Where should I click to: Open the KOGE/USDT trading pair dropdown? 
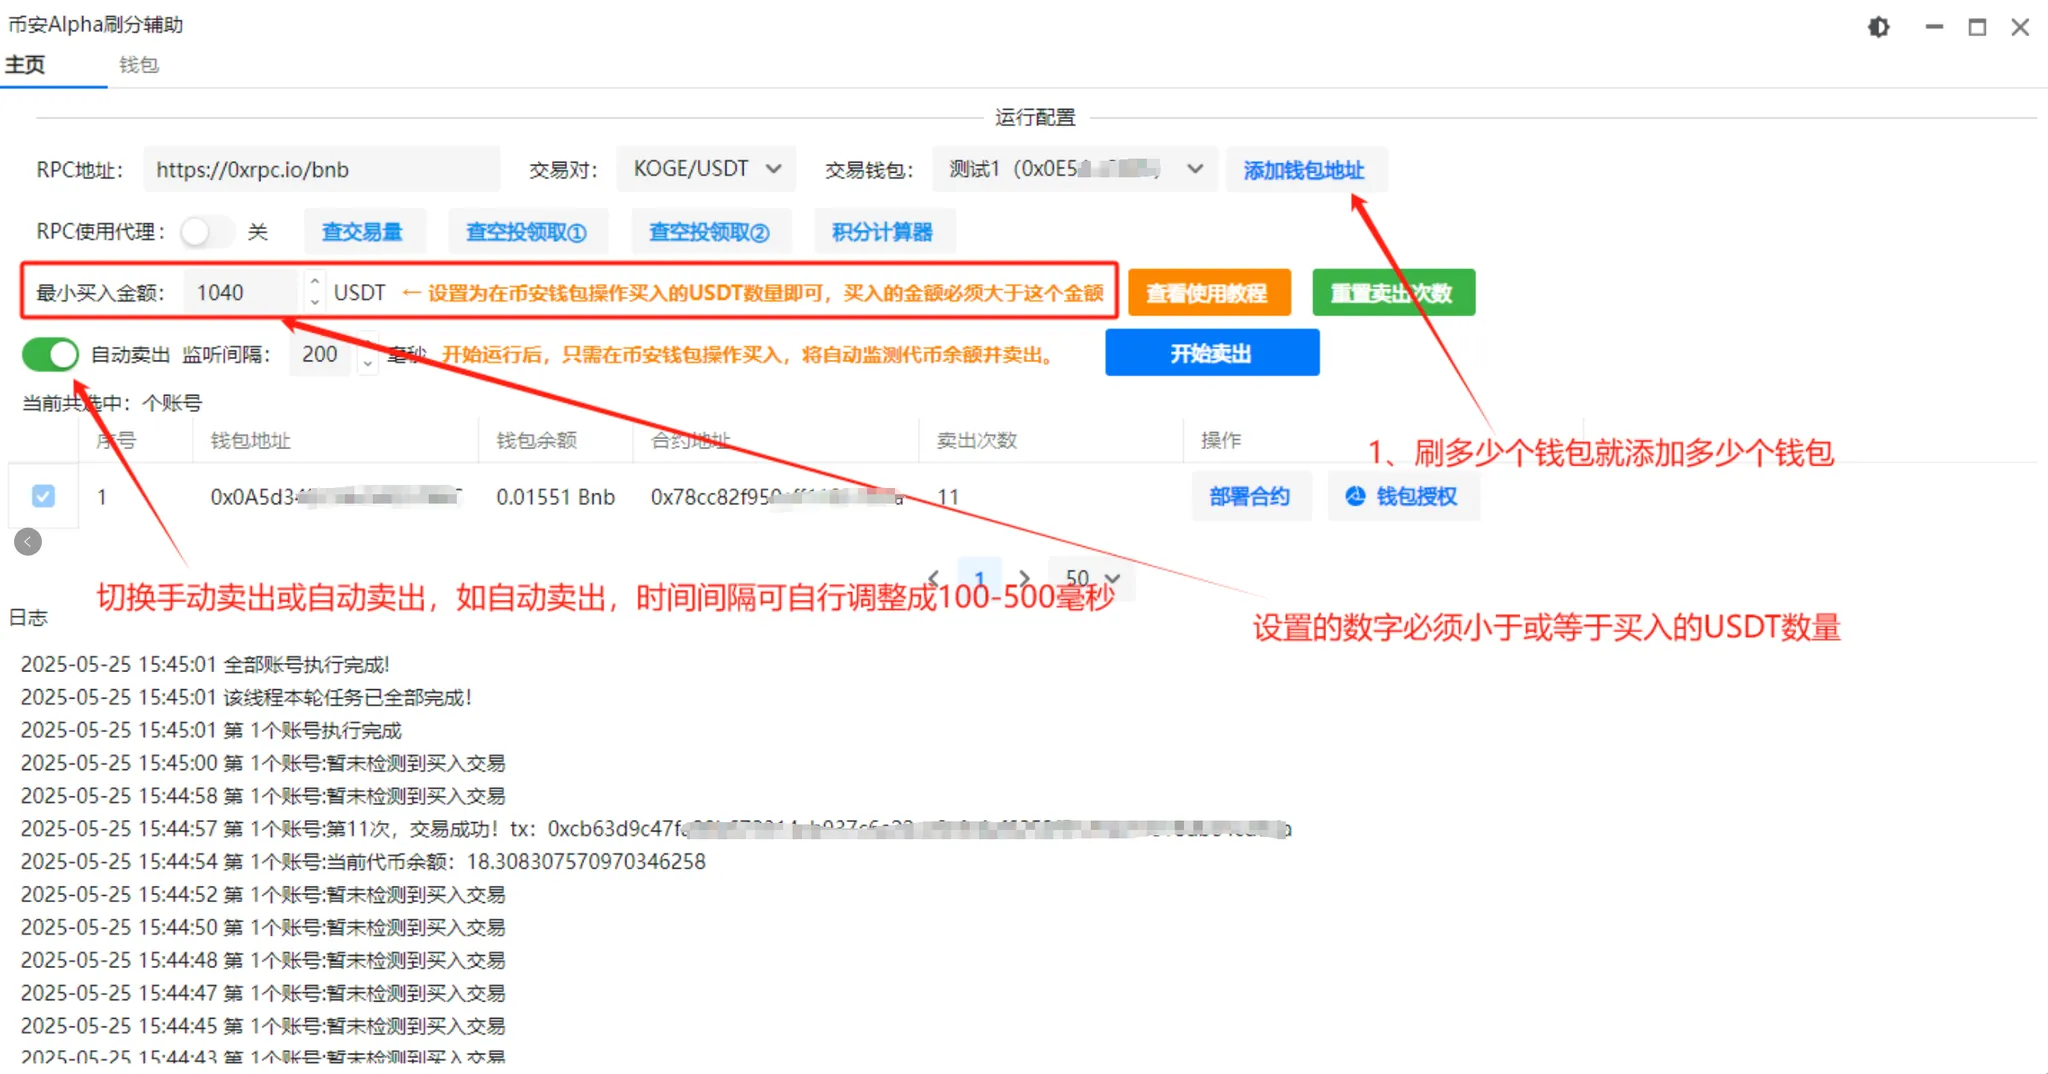pos(705,169)
